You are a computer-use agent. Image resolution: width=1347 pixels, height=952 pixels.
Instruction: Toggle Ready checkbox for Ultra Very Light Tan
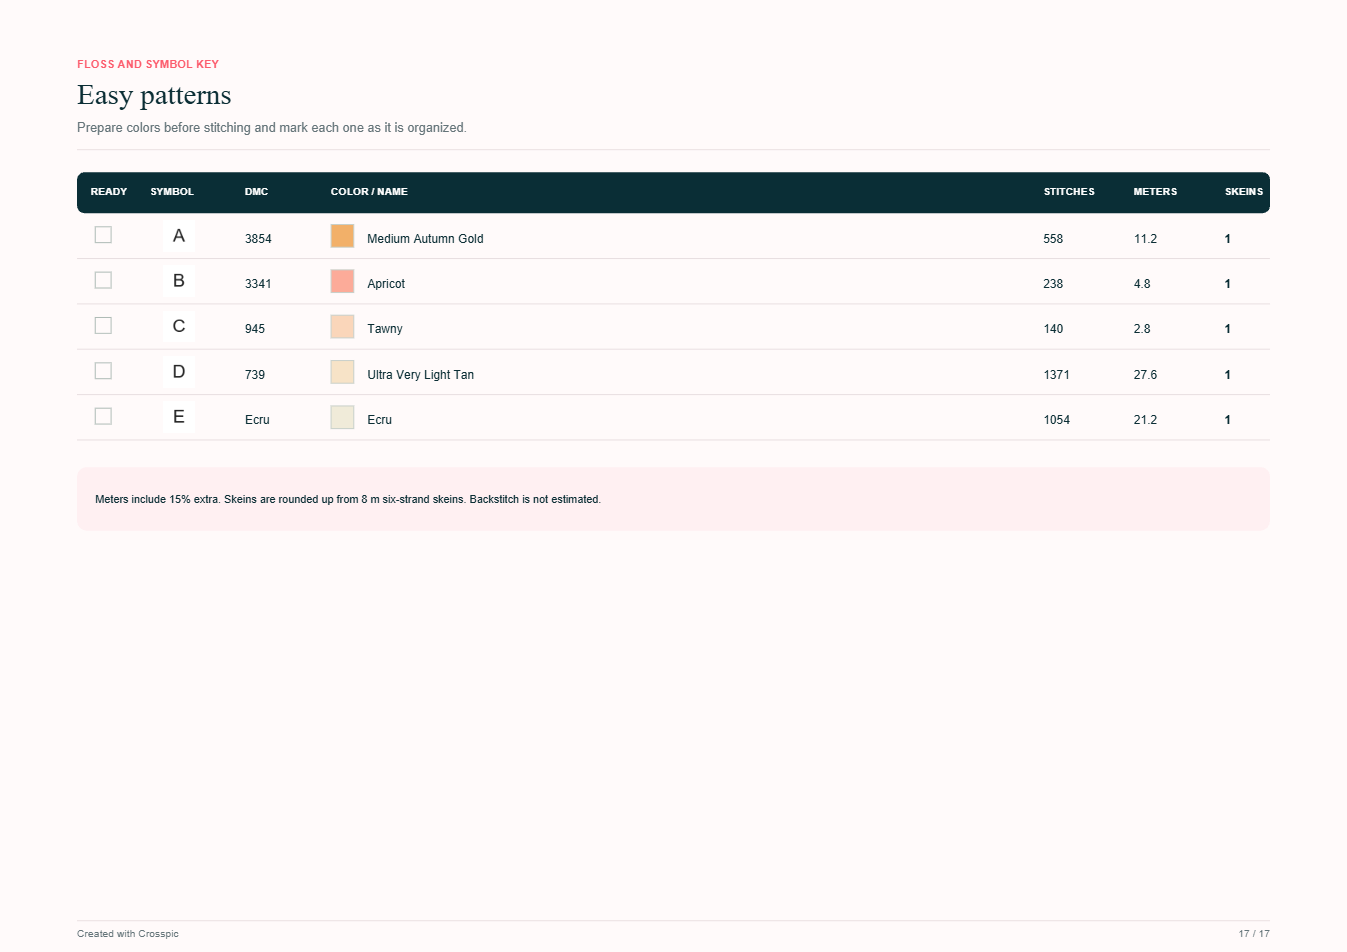point(103,371)
